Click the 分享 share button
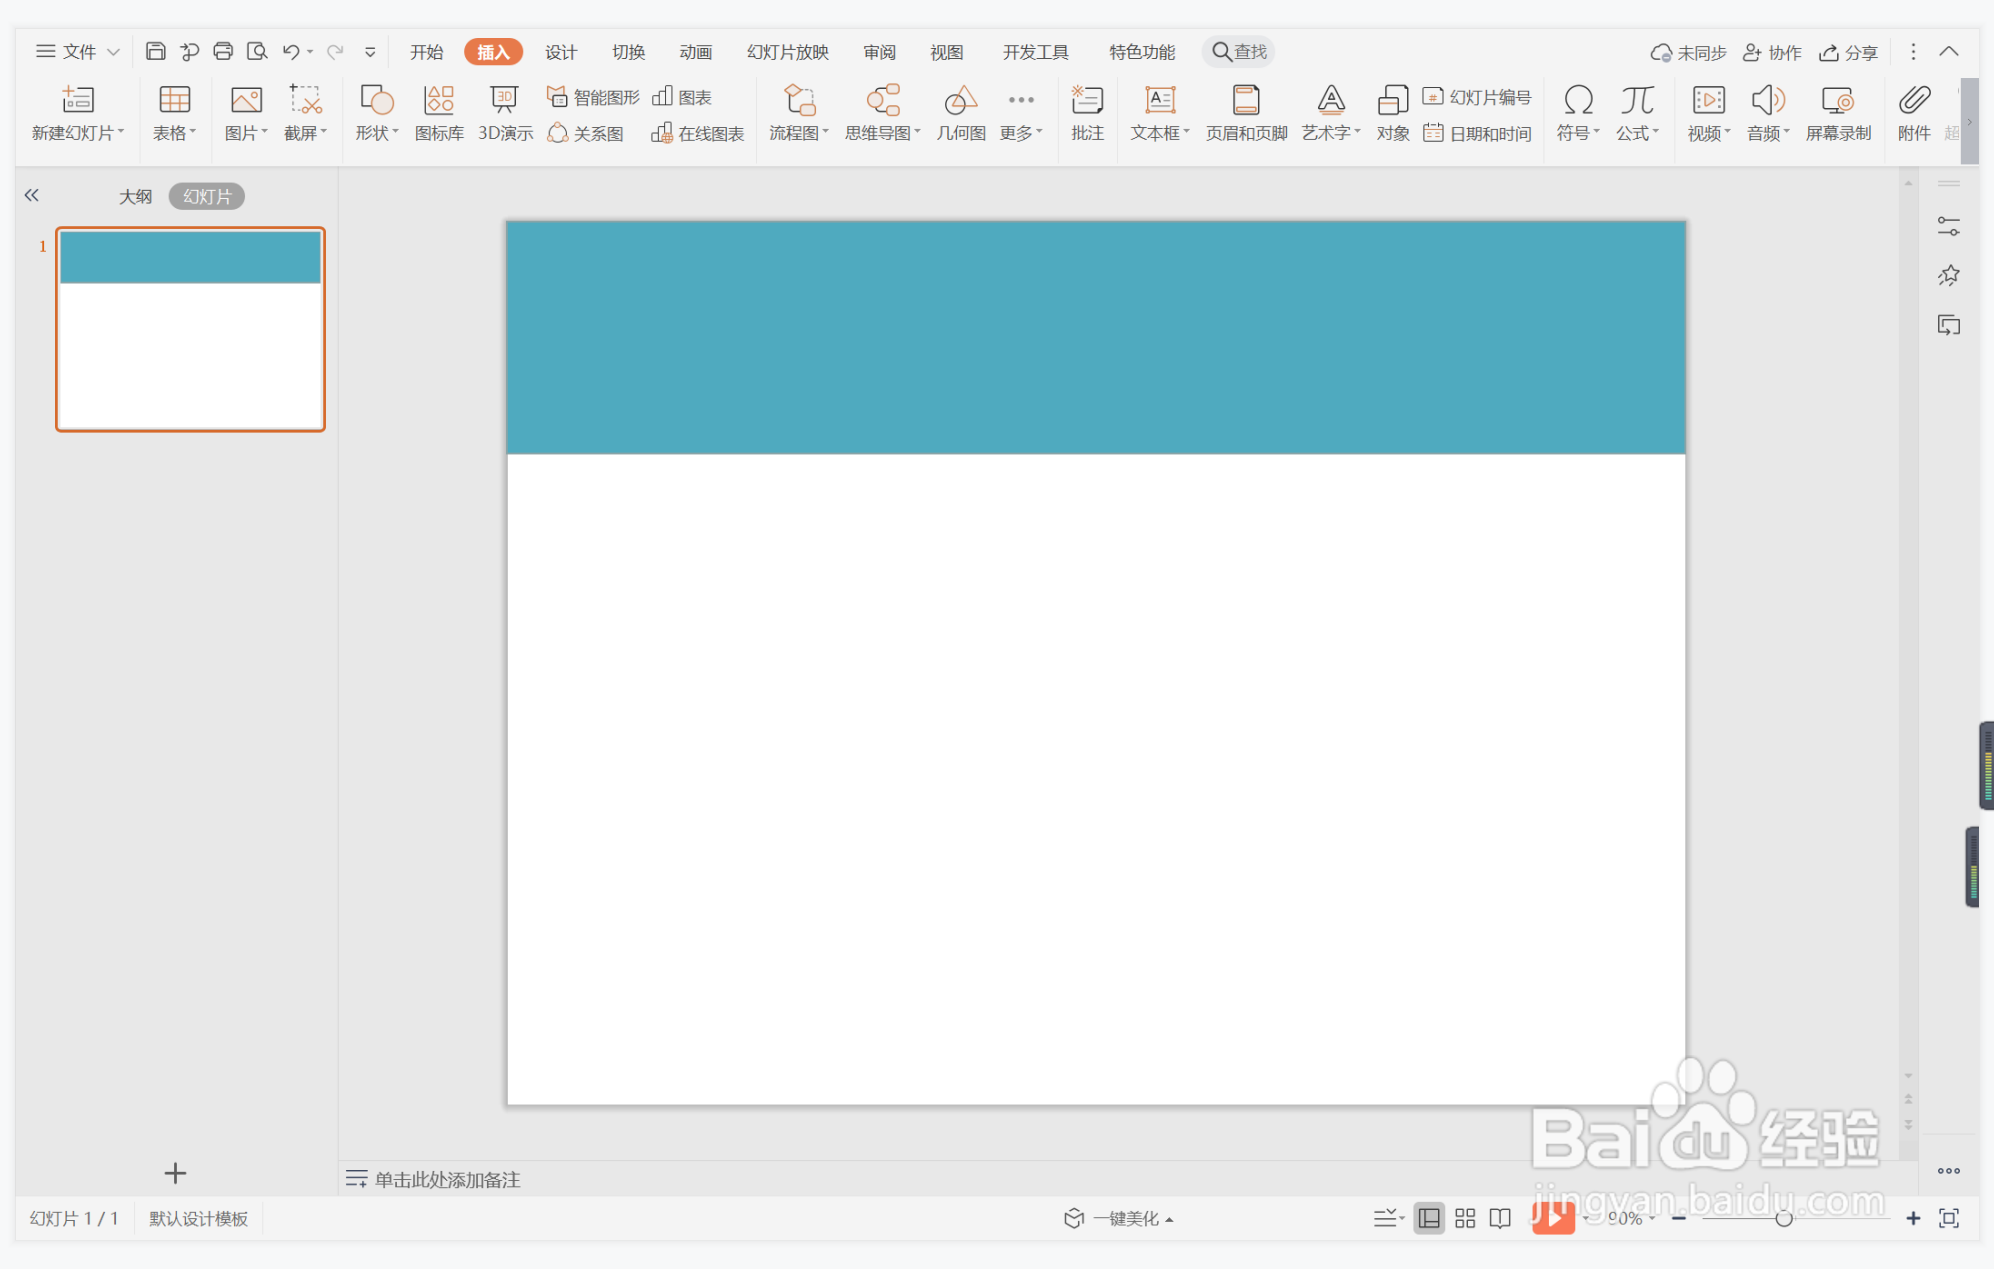Screen dimensions: 1994x1269 [x=1848, y=52]
